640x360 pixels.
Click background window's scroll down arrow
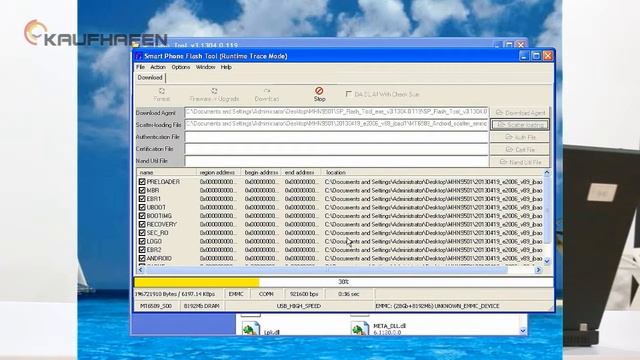[523, 331]
